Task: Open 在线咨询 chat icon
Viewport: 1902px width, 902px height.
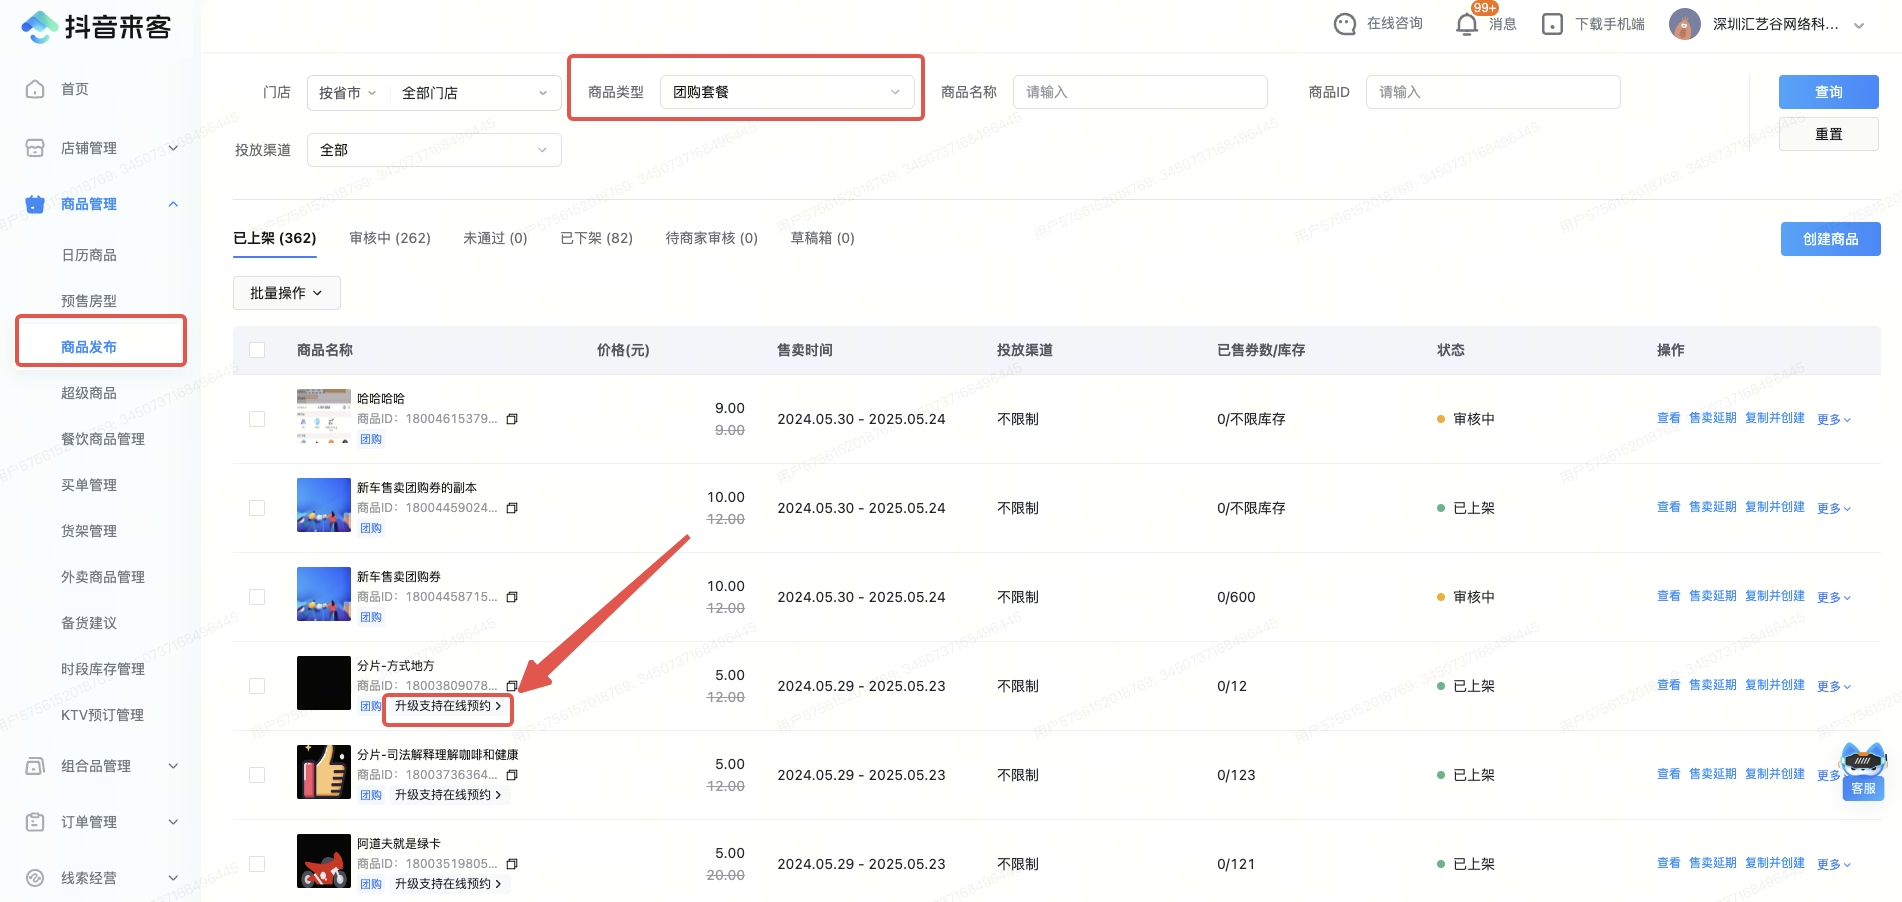Action: click(1345, 24)
